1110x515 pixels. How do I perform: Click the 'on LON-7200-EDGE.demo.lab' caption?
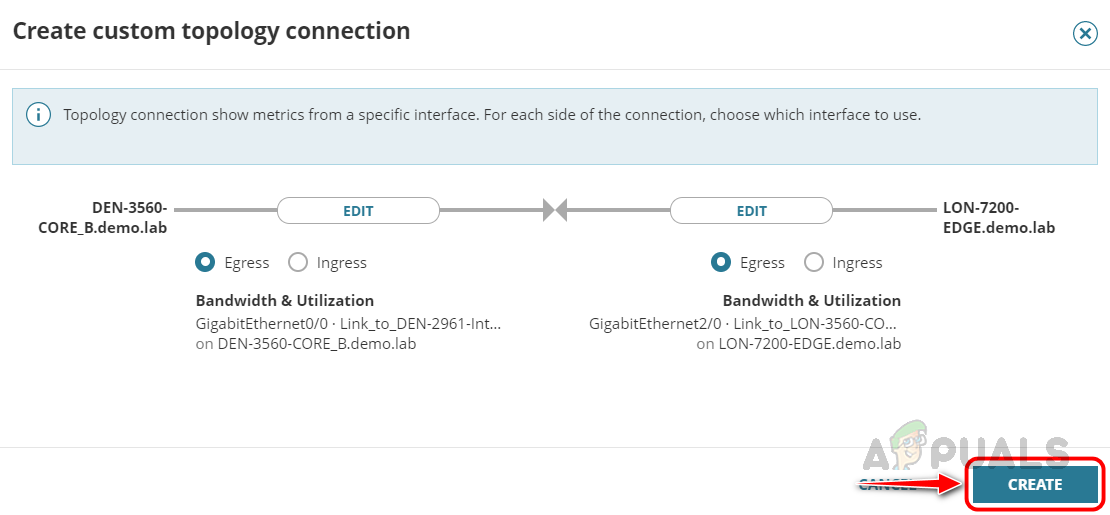[x=798, y=343]
